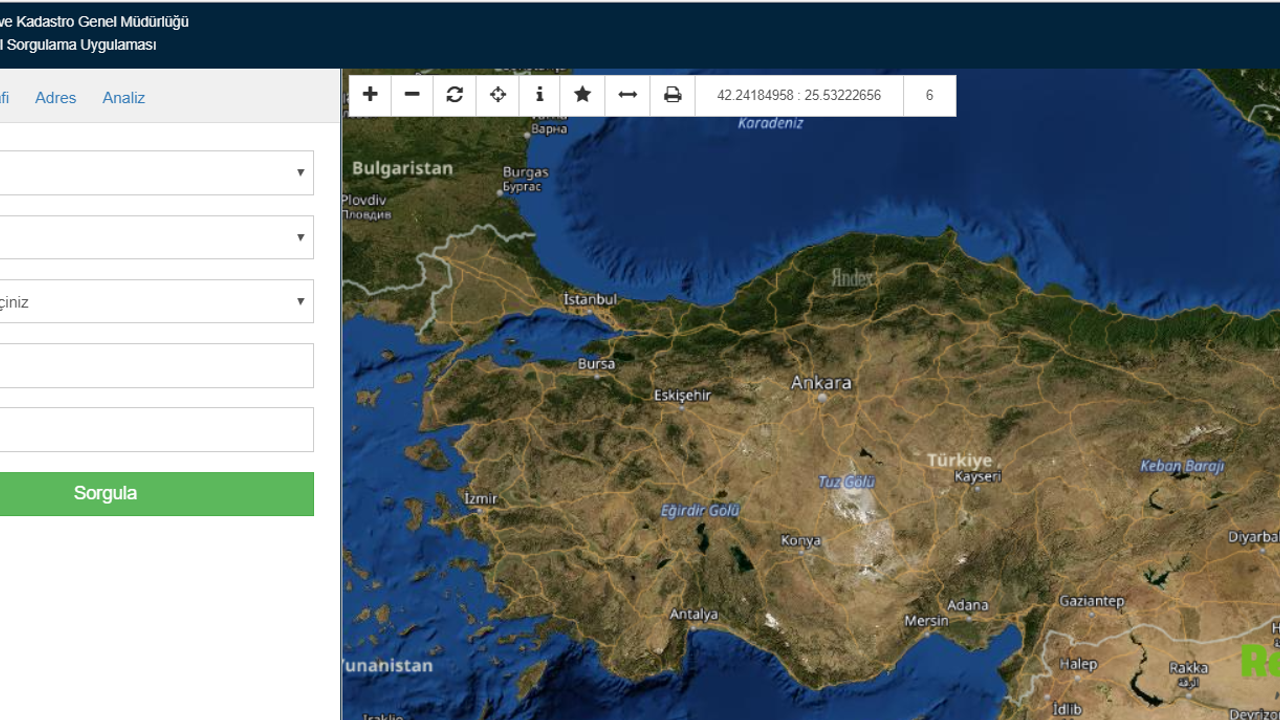Open the Analiz tab
Screen dimensions: 1280x720
pyautogui.click(x=124, y=97)
